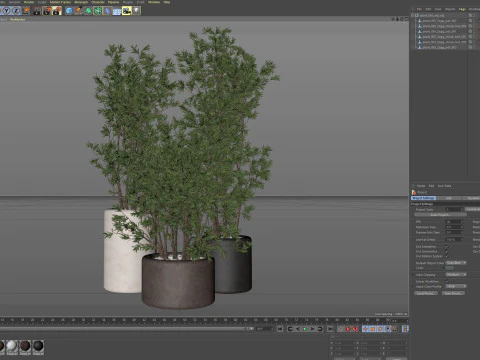Step to previous frame in timeline controls
480x360 pixels.
(x=297, y=329)
